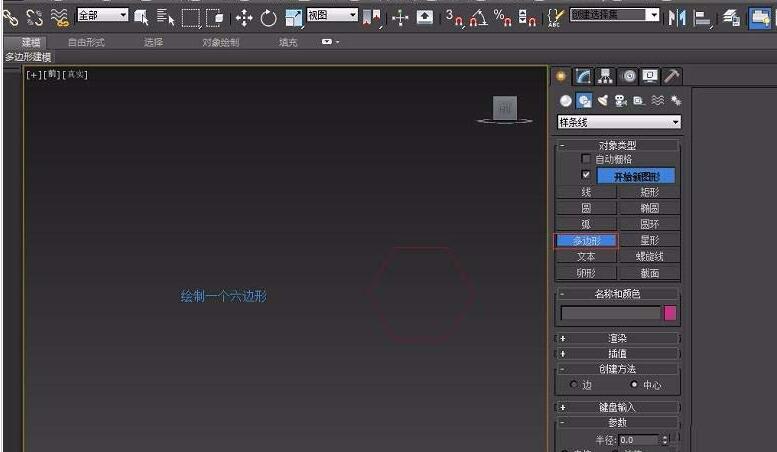Image resolution: width=777 pixels, height=452 pixels.
Task: Switch to the 对象绘制 ribbon tab
Action: tap(220, 43)
